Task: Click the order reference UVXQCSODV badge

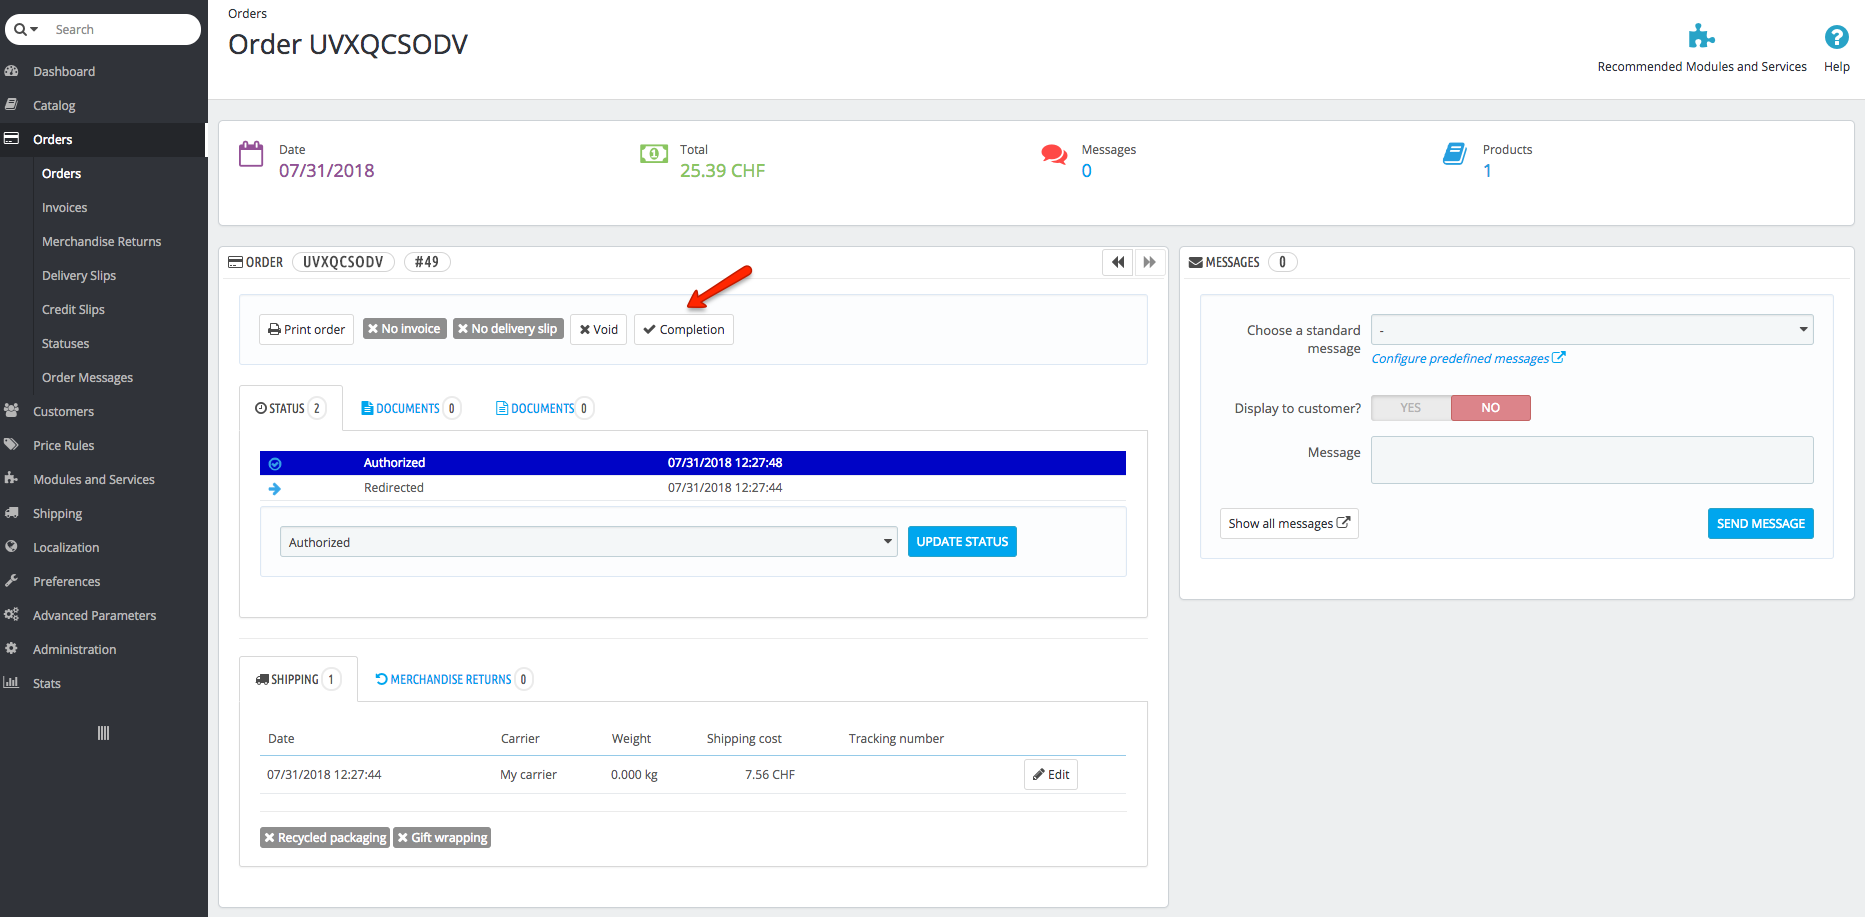Action: [x=343, y=262]
